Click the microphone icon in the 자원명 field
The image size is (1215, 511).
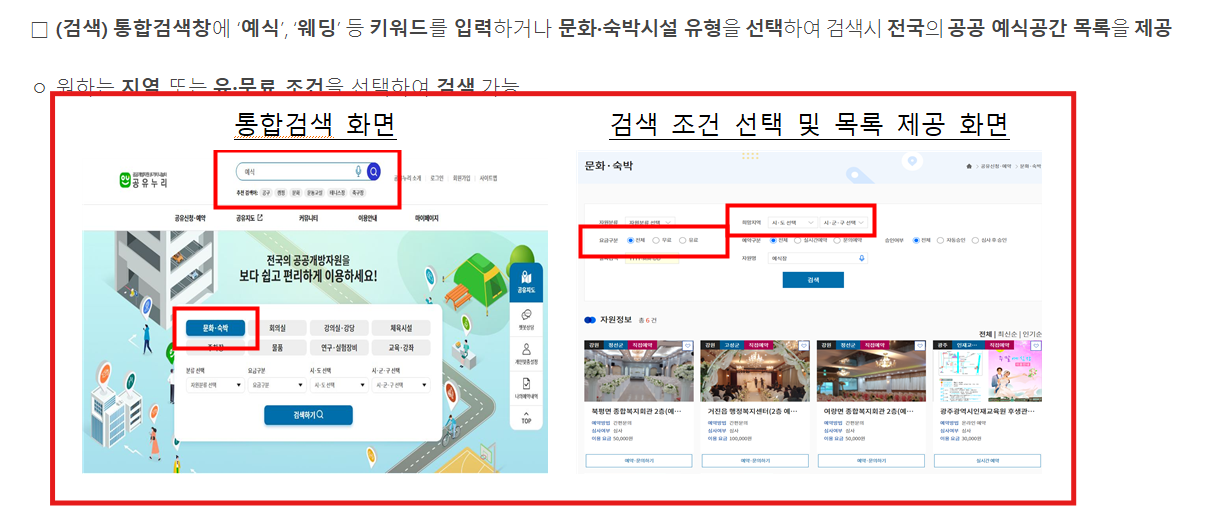click(862, 258)
